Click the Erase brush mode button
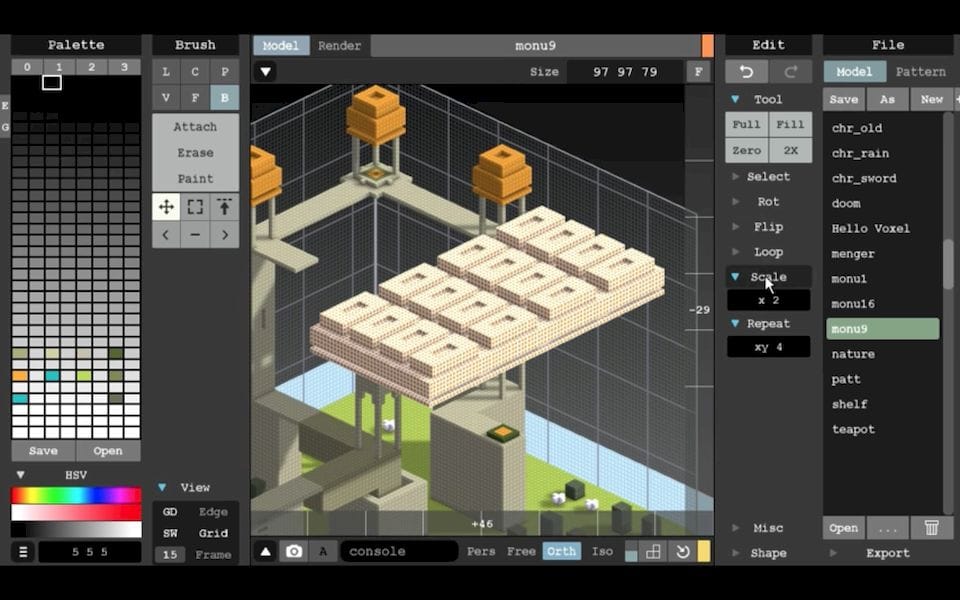The width and height of the screenshot is (960, 600). pos(195,153)
